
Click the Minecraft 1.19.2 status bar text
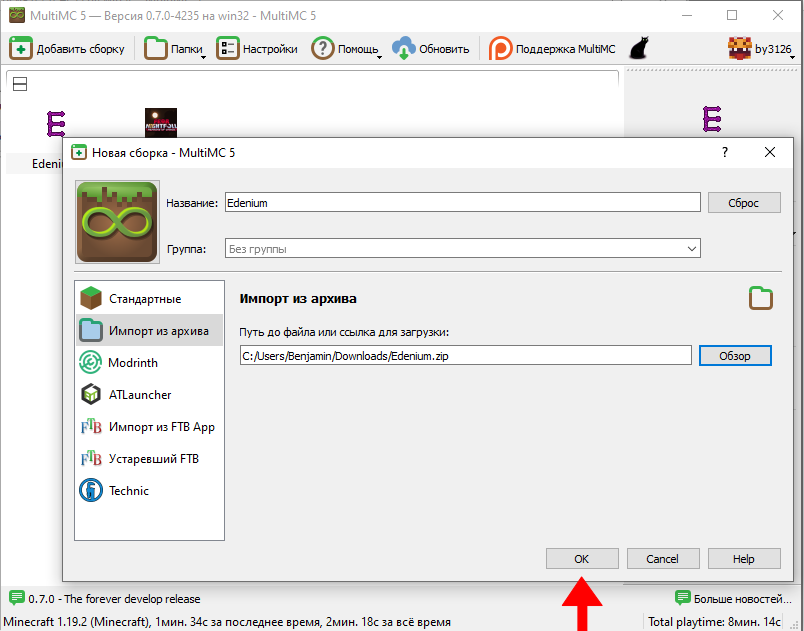coord(227,622)
